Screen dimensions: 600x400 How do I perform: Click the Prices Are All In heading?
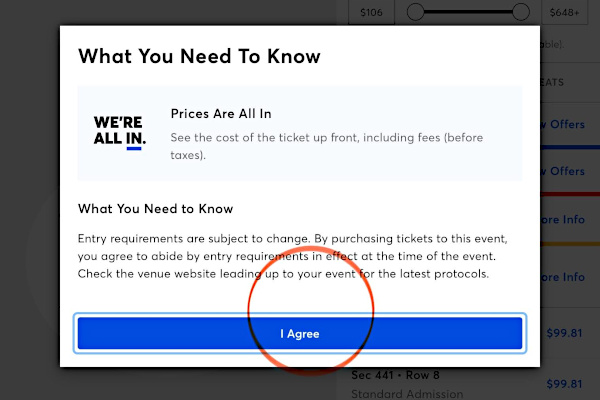(x=221, y=114)
